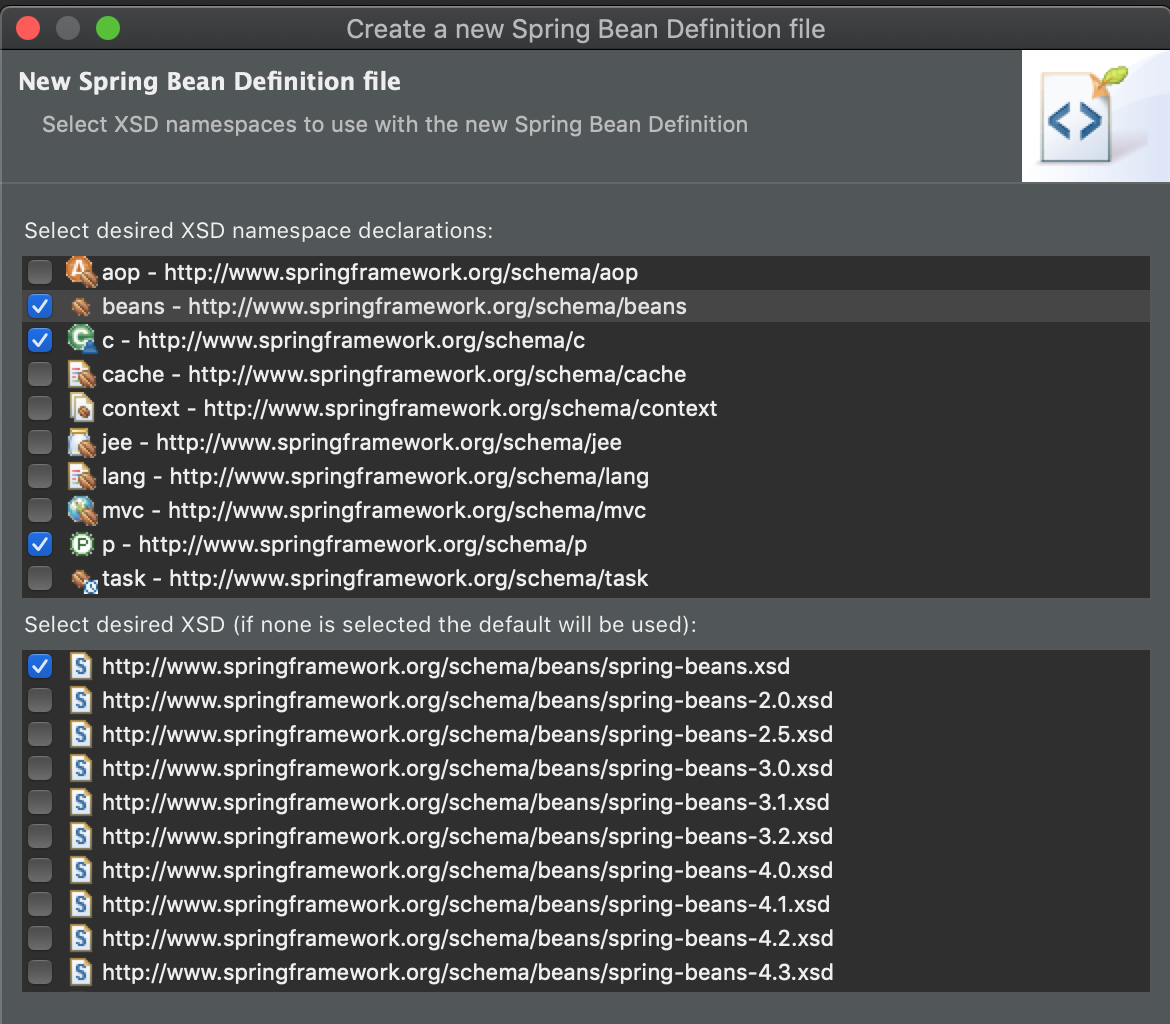Tick the jee namespace checkbox
Image resolution: width=1170 pixels, height=1024 pixels.
tap(40, 443)
